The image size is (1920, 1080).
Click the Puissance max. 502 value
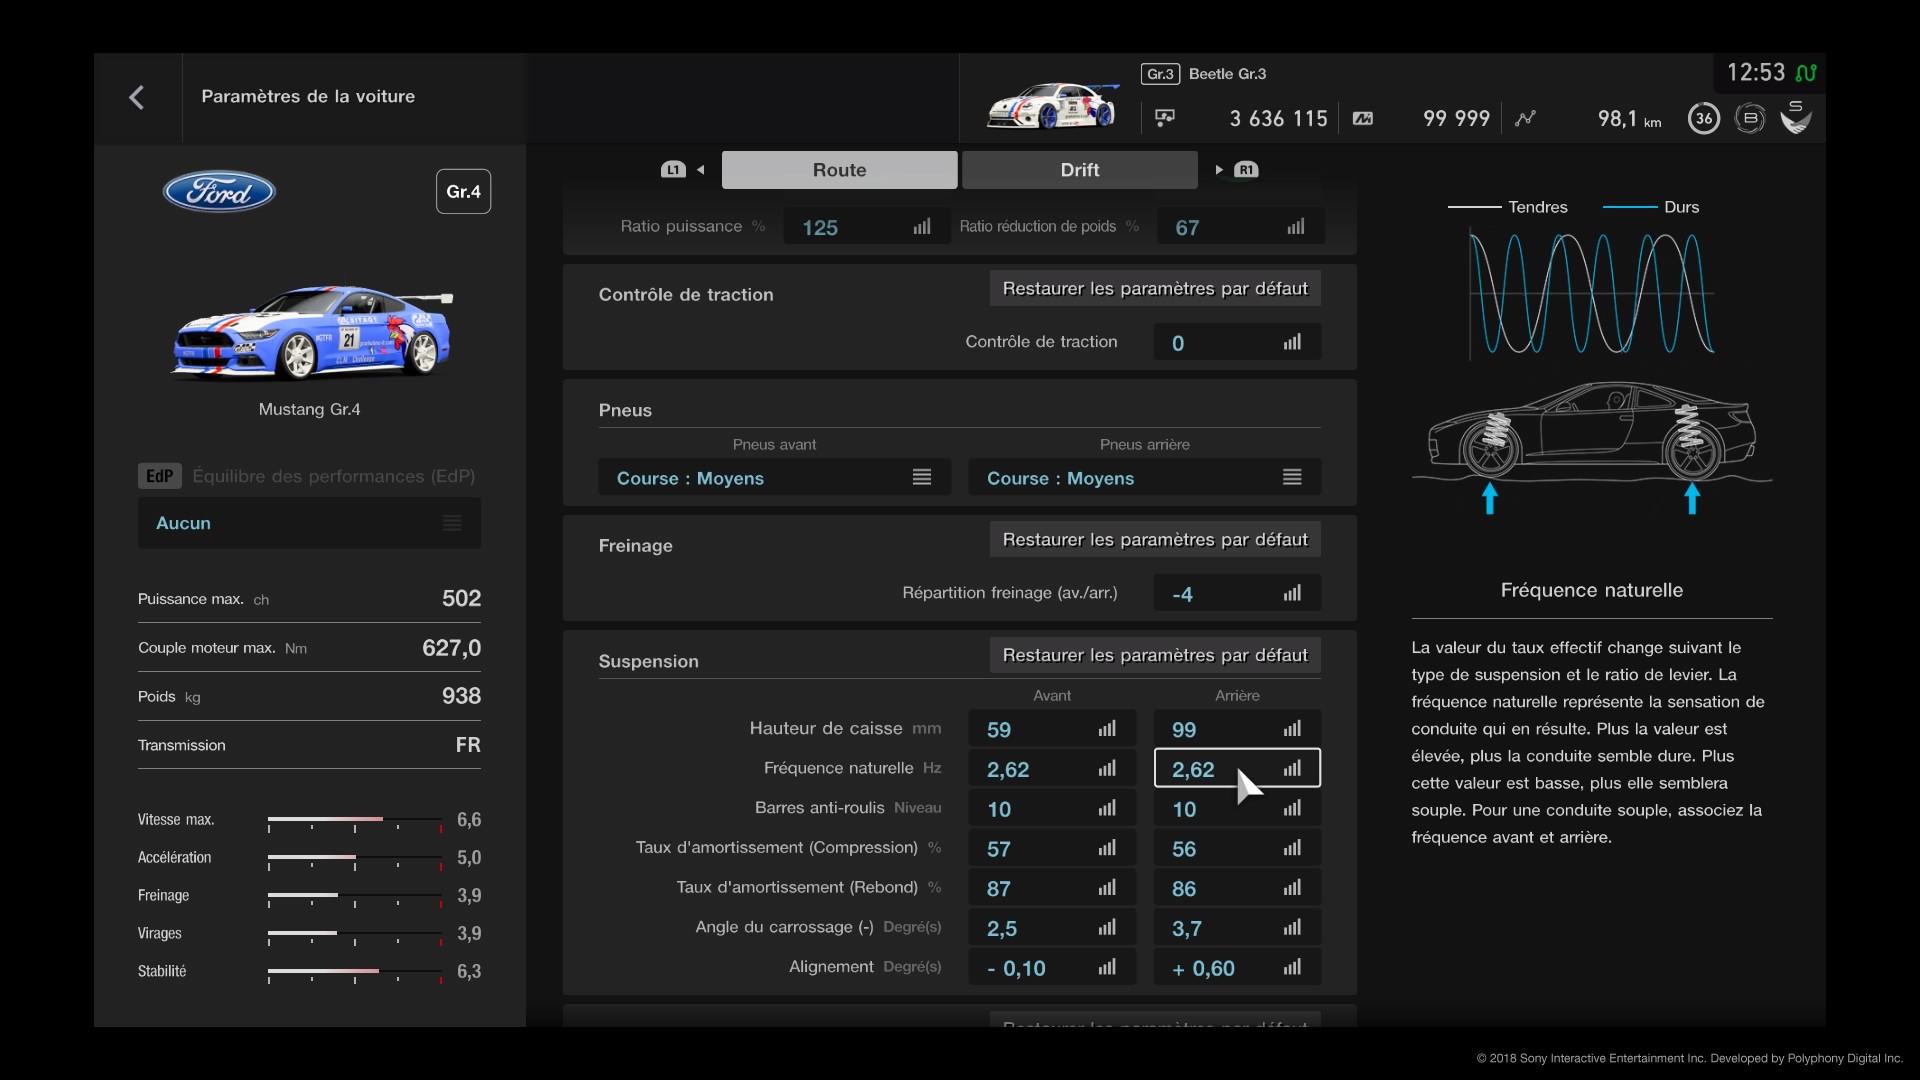pos(461,598)
